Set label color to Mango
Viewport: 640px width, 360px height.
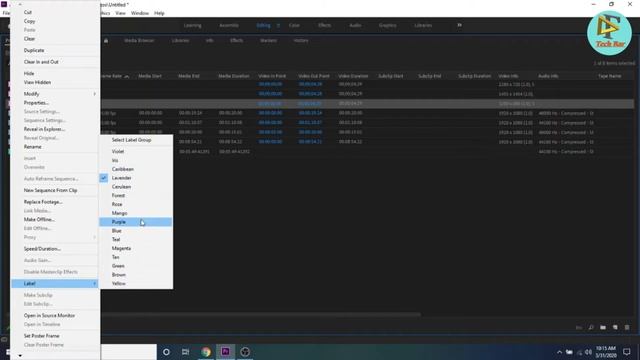point(120,213)
